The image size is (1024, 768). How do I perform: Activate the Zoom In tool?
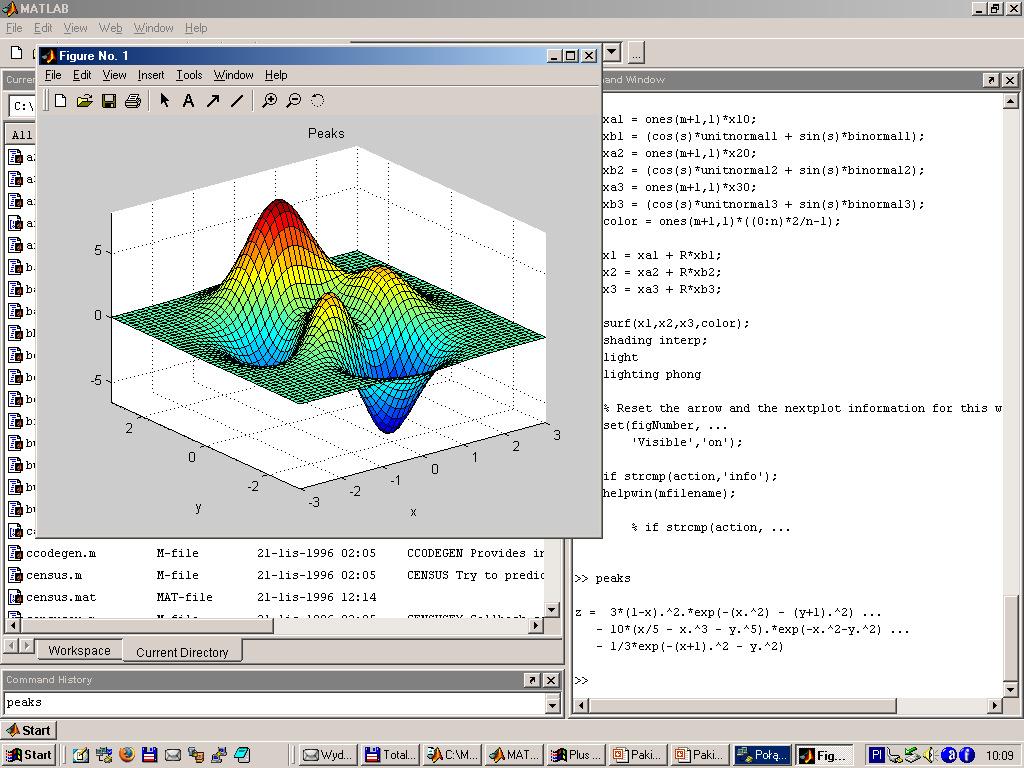click(270, 101)
